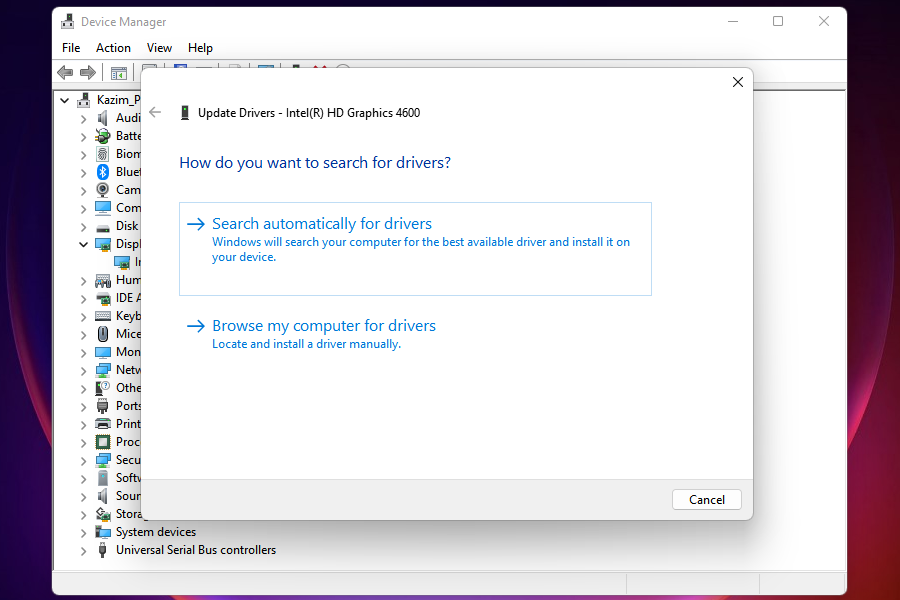Select the Software devices icon

click(103, 478)
